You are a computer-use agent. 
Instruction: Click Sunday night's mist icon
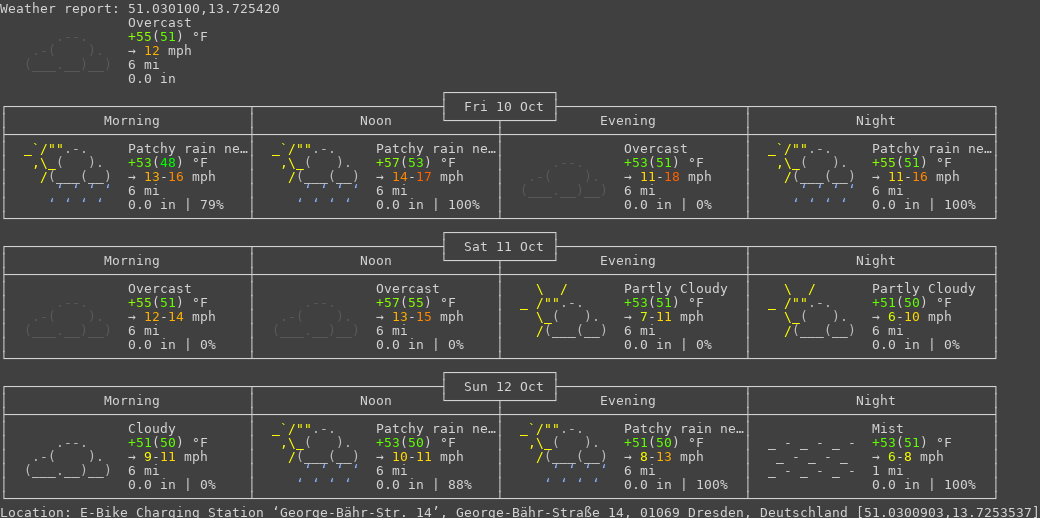point(812,457)
